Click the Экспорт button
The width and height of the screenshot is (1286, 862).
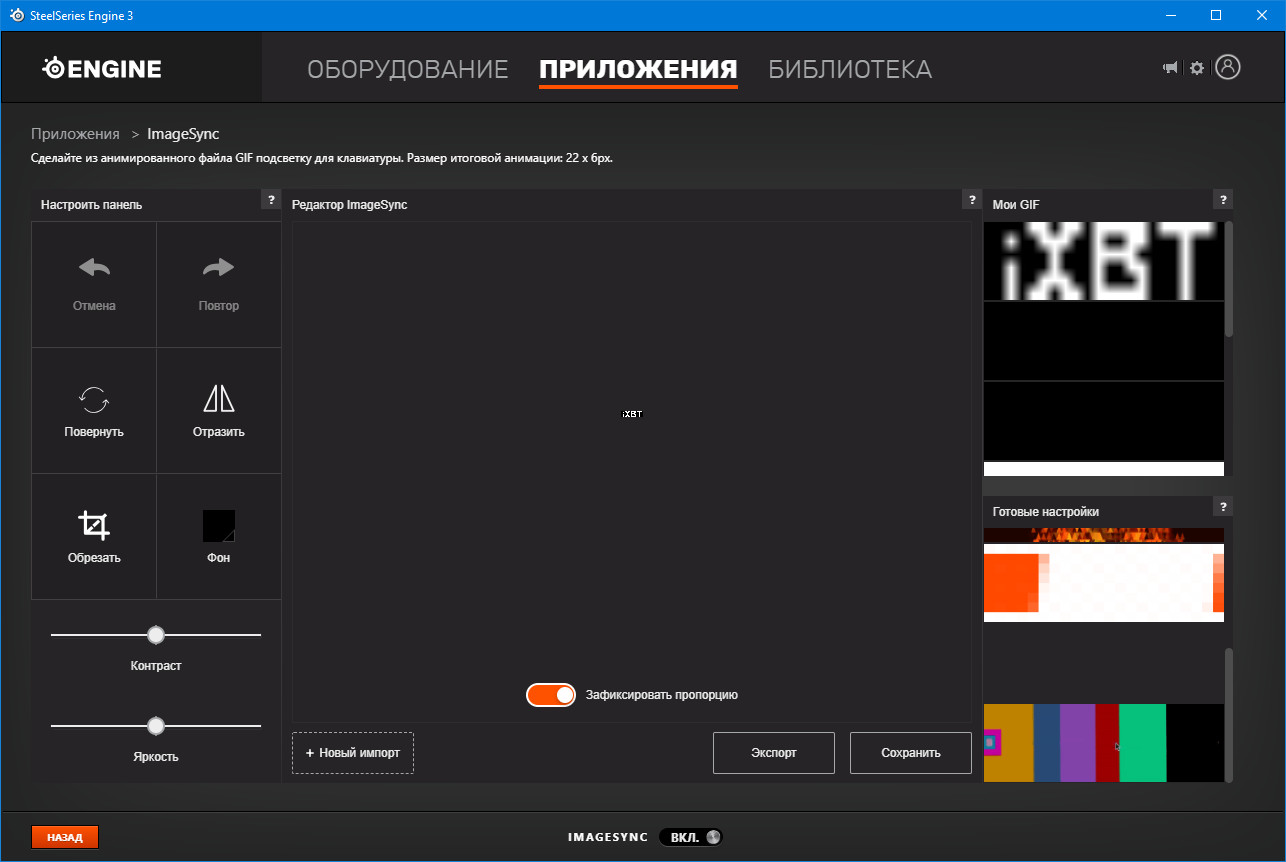(774, 753)
